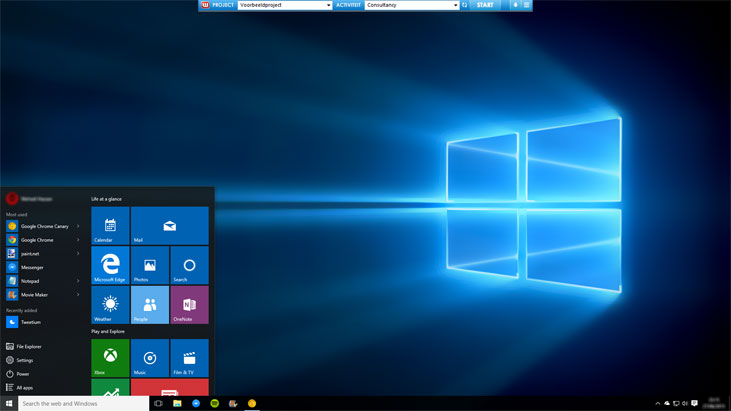Open the OneNote tile
The image size is (731, 411).
189,305
